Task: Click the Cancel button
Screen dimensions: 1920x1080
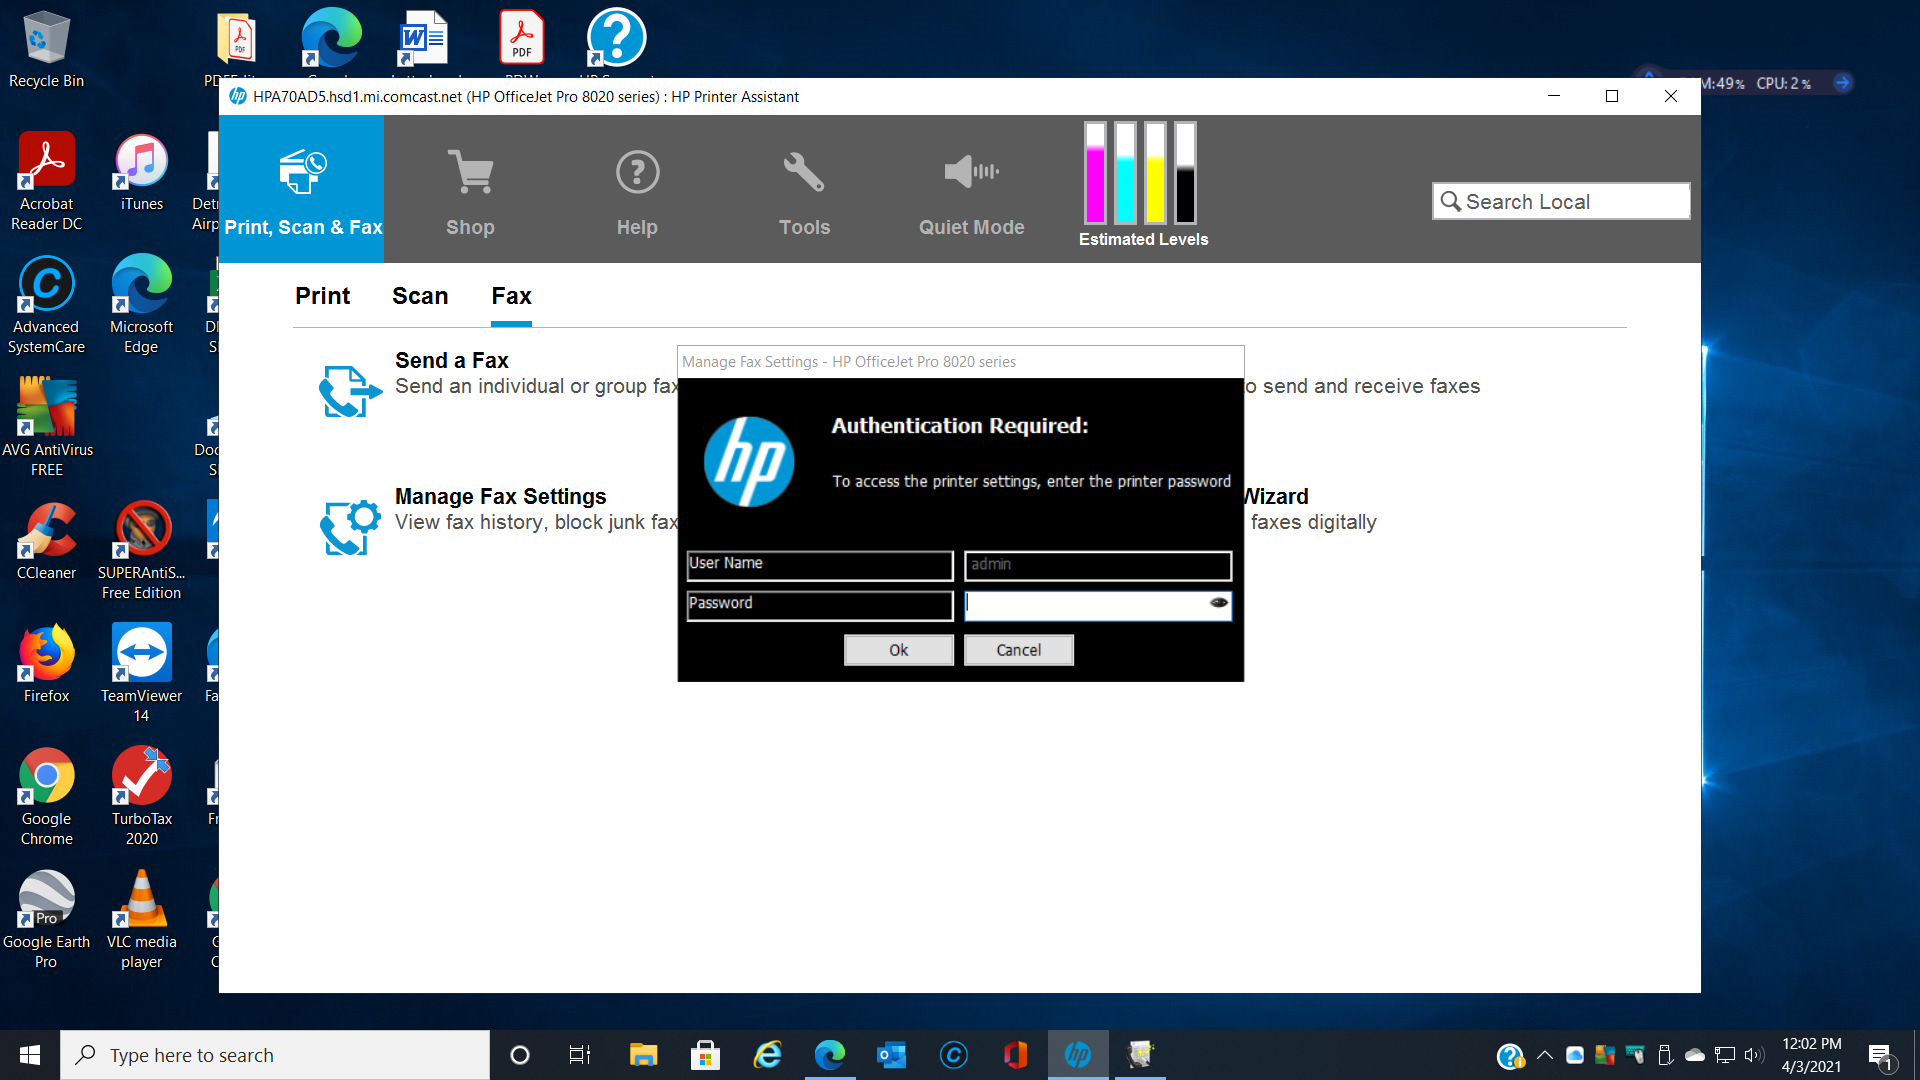Action: pyautogui.click(x=1018, y=649)
